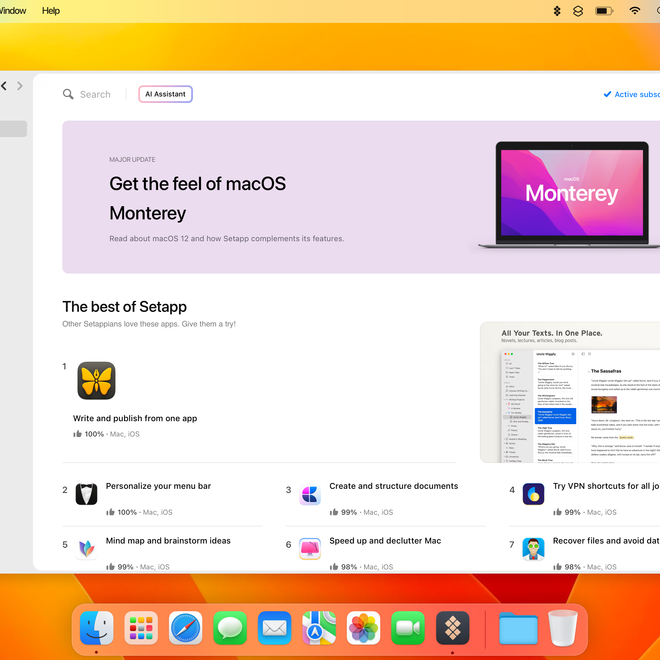The image size is (660, 660).
Task: Click the battery status icon
Action: (604, 11)
